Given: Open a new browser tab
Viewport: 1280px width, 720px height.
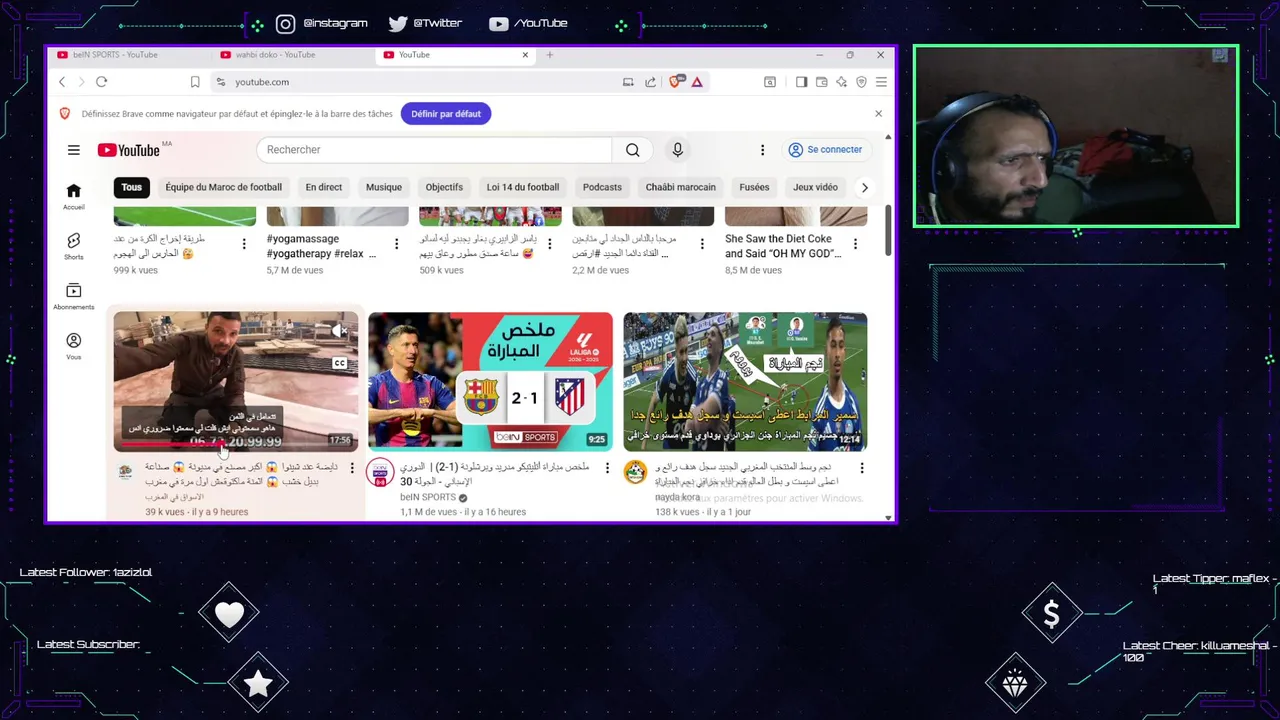Looking at the screenshot, I should coord(549,55).
